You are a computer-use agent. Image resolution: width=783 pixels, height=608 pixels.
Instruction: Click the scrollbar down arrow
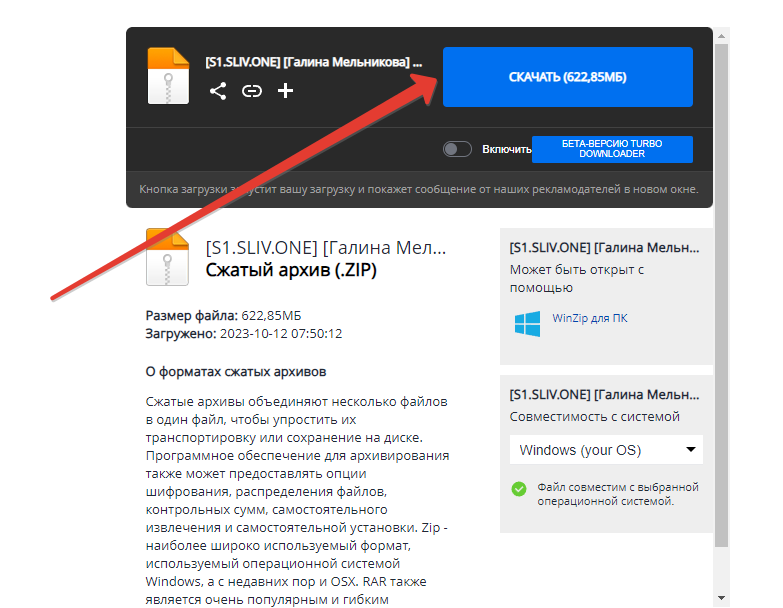coord(721,598)
